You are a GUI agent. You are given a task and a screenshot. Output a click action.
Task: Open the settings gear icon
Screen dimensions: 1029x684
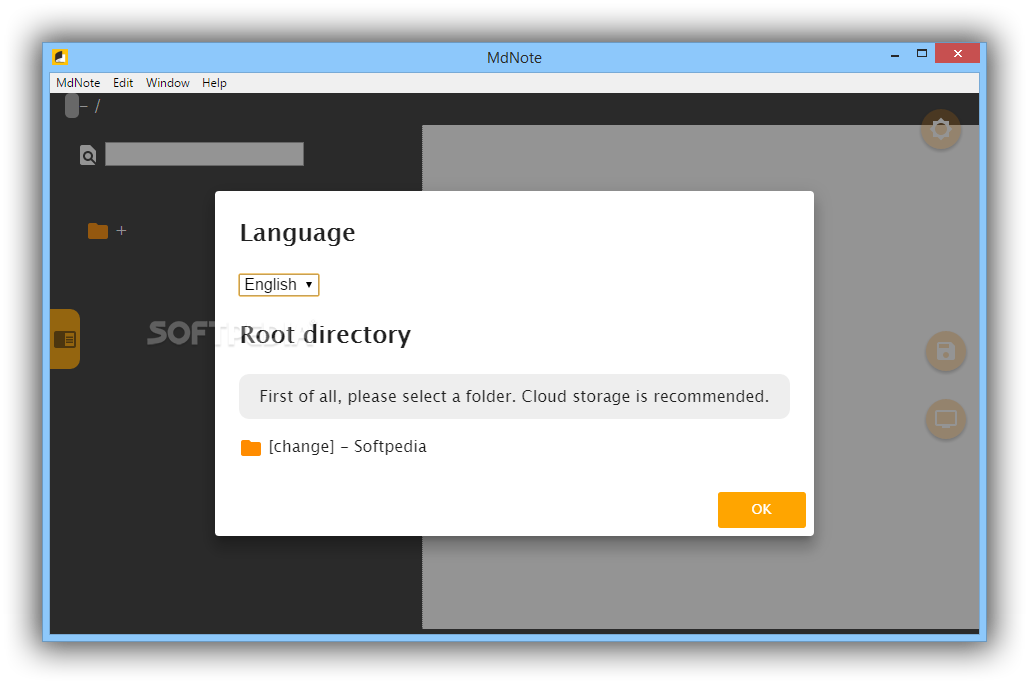[940, 129]
